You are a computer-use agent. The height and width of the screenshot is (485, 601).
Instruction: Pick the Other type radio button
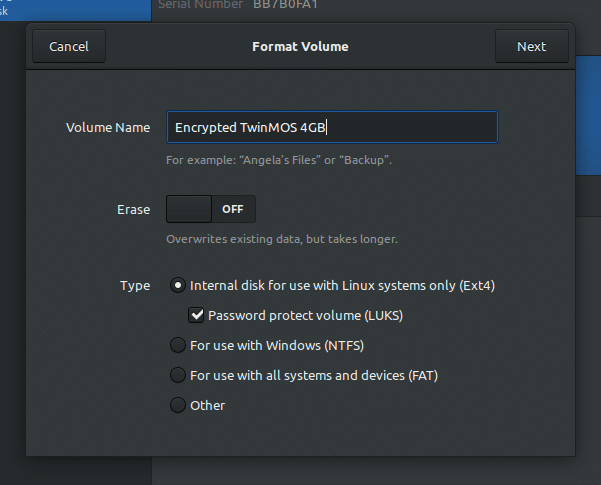pyautogui.click(x=178, y=405)
